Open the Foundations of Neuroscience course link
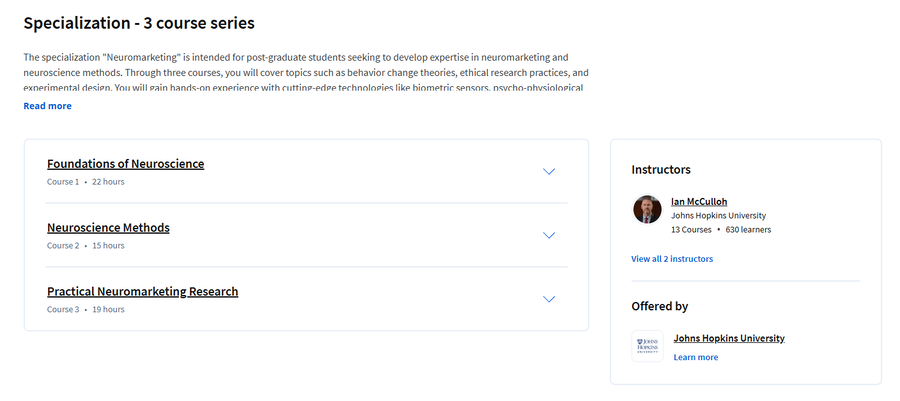 click(126, 163)
